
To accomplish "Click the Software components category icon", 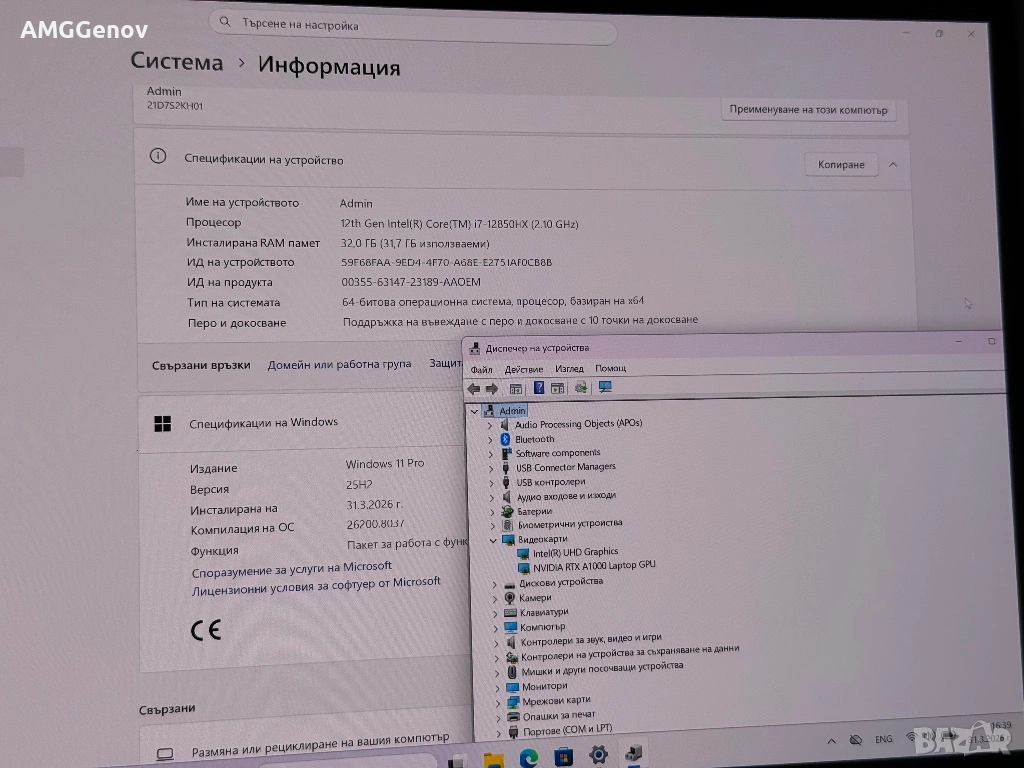I will 506,453.
